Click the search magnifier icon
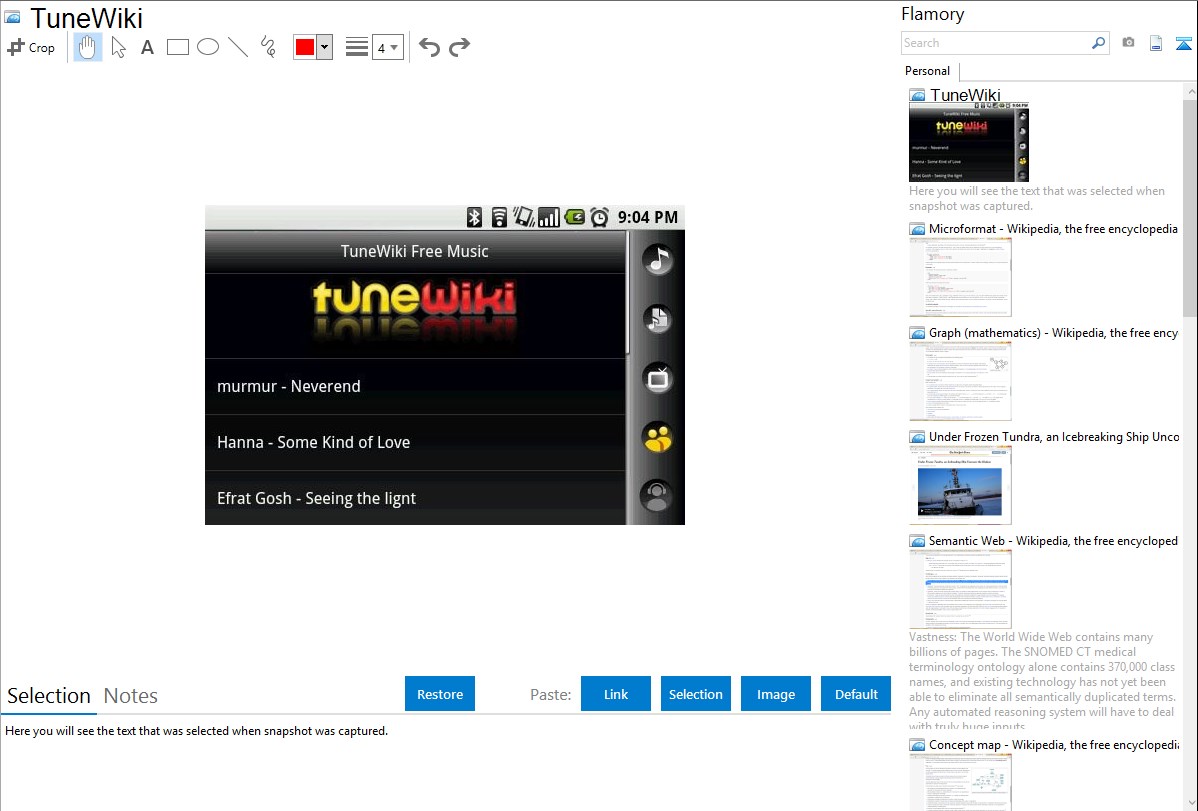This screenshot has width=1198, height=811. pos(1098,43)
